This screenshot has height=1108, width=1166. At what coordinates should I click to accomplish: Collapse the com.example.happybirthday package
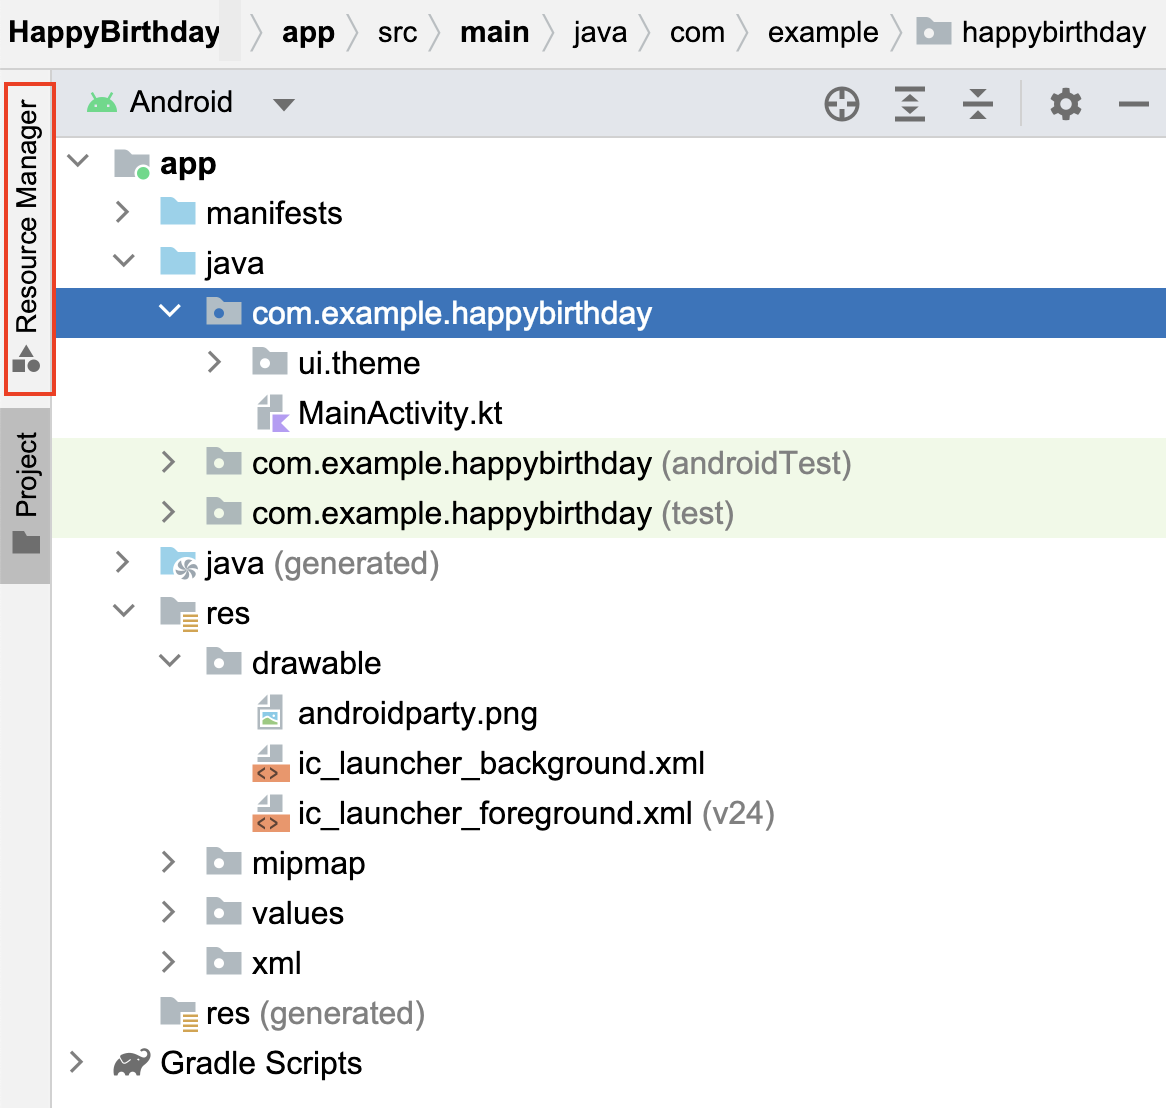168,312
